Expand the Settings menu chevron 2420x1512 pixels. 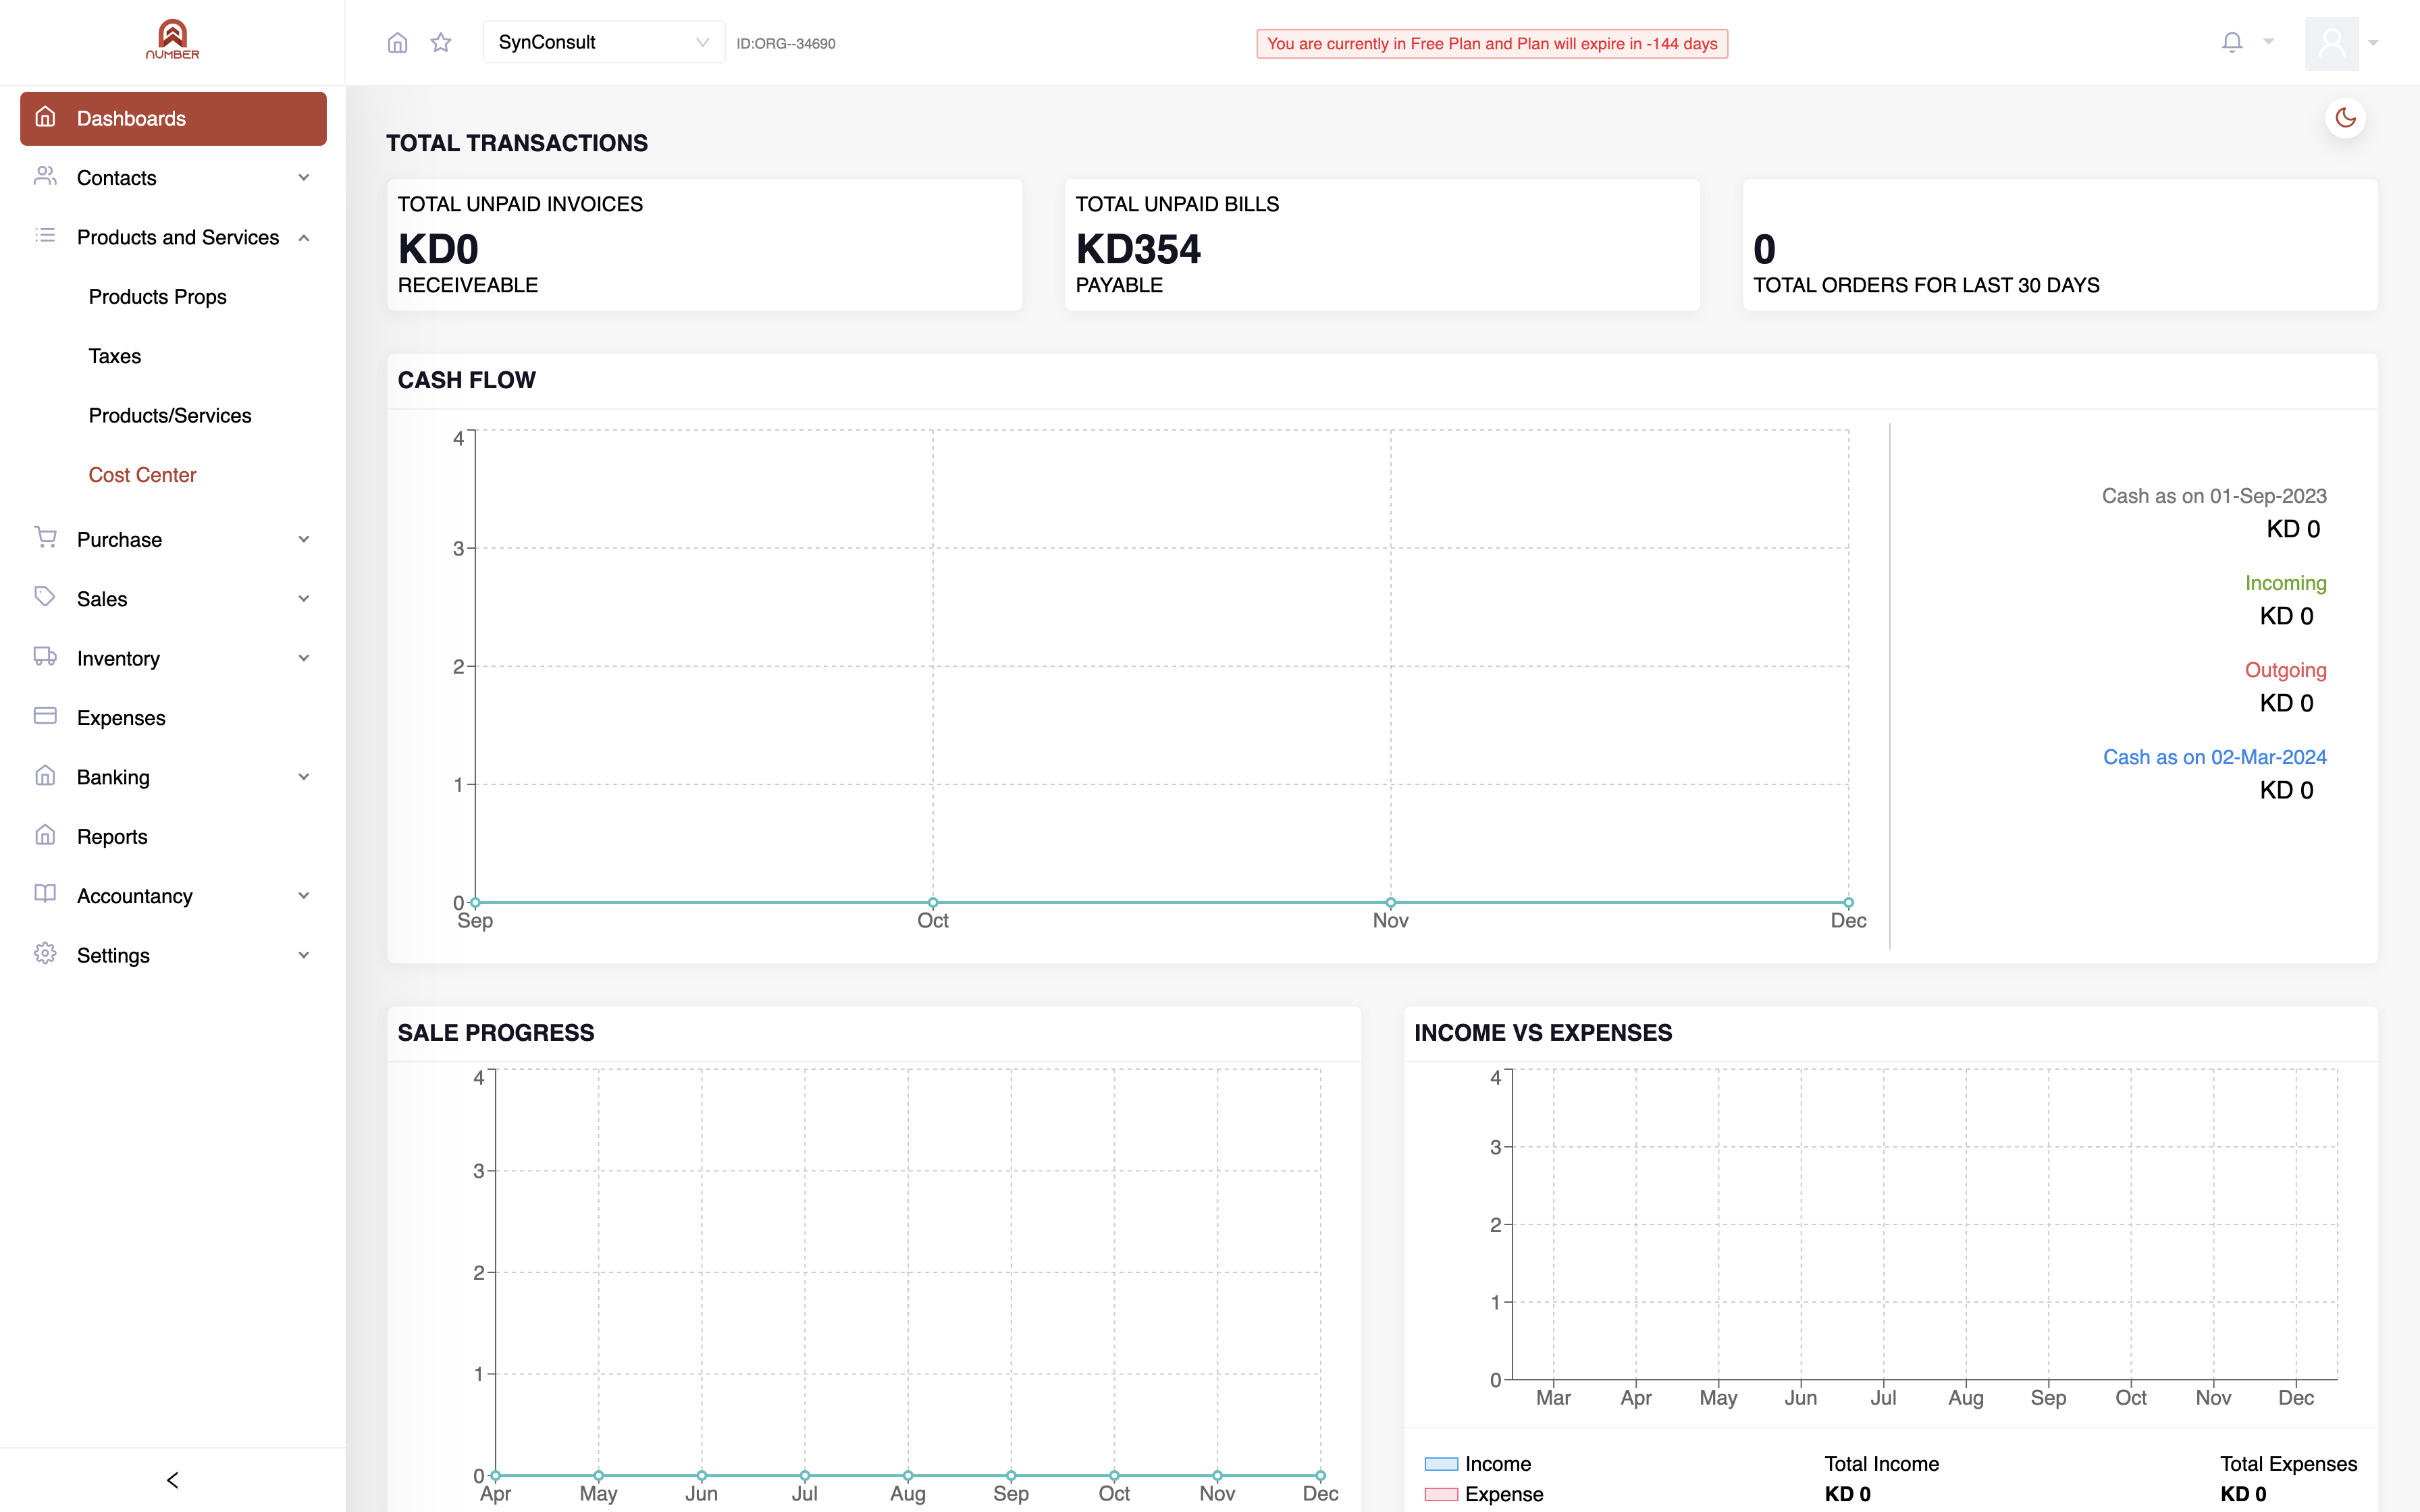tap(304, 955)
